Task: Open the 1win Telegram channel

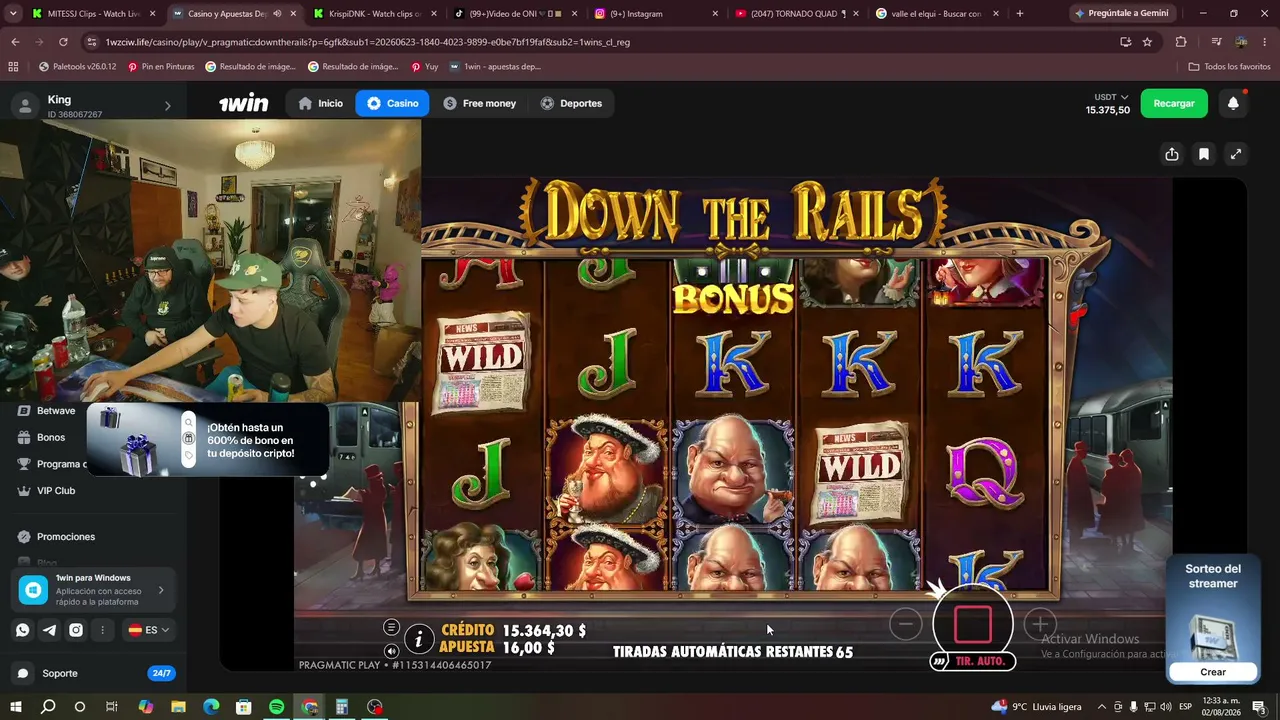Action: (49, 630)
